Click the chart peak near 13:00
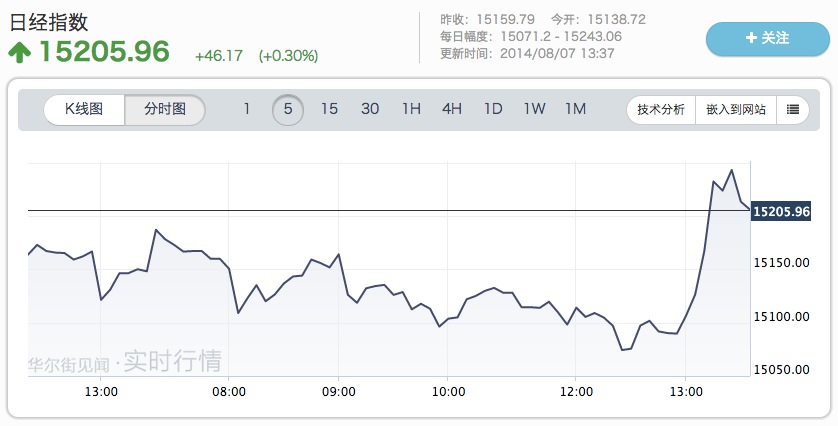This screenshot has width=838, height=426. coord(731,170)
